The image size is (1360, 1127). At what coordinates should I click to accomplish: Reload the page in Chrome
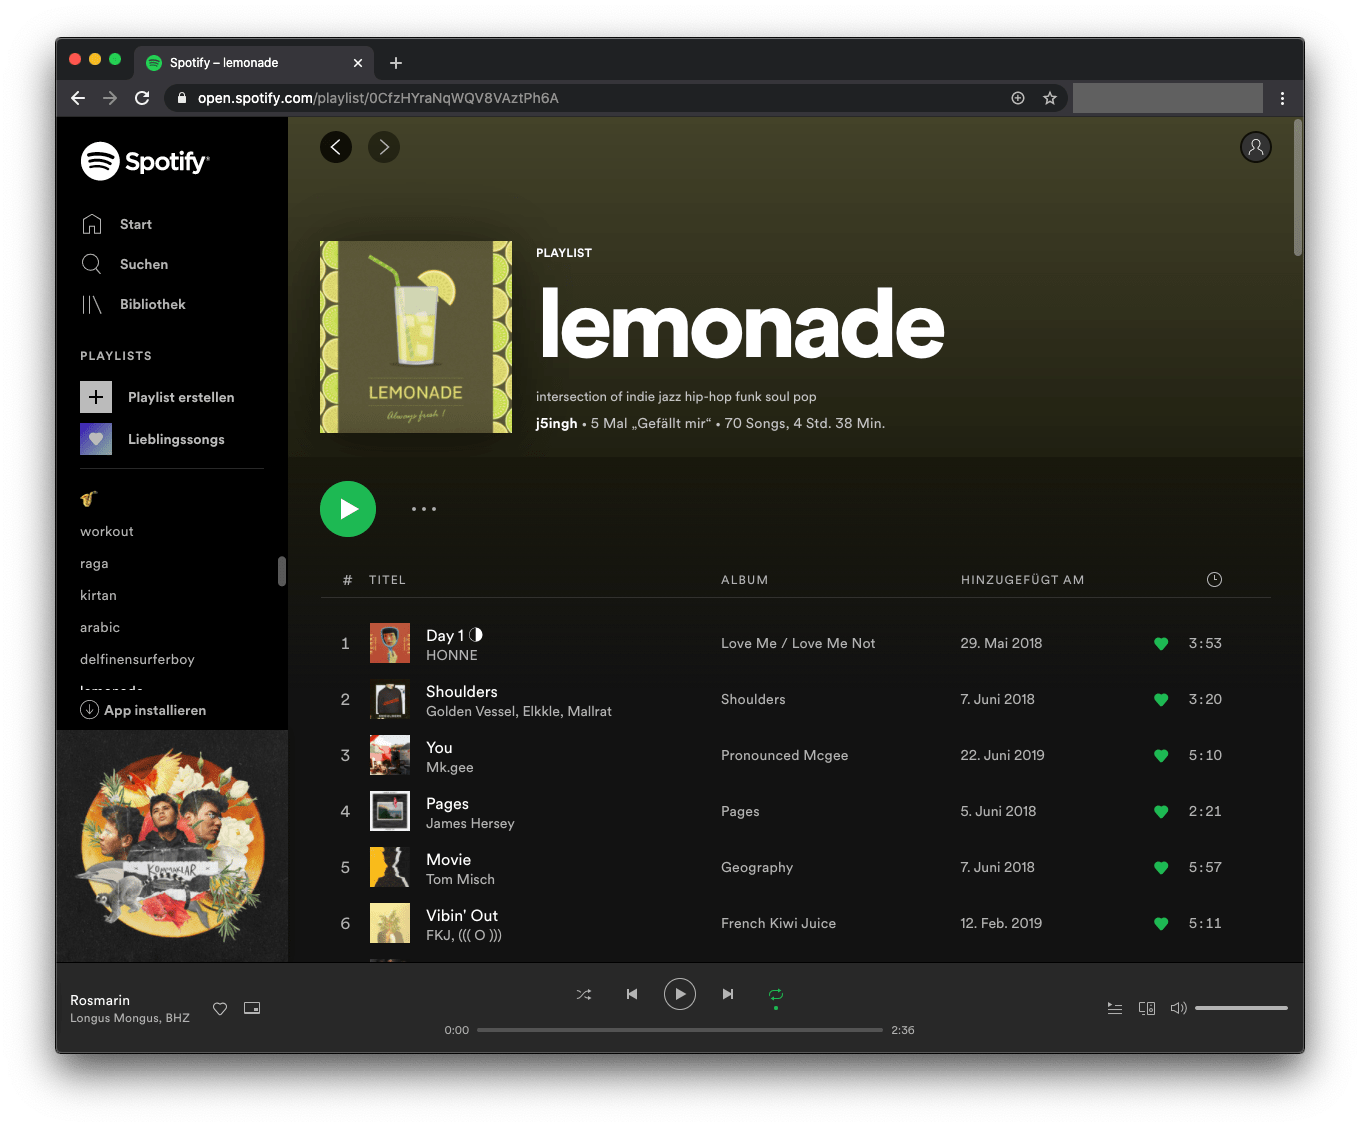(142, 98)
